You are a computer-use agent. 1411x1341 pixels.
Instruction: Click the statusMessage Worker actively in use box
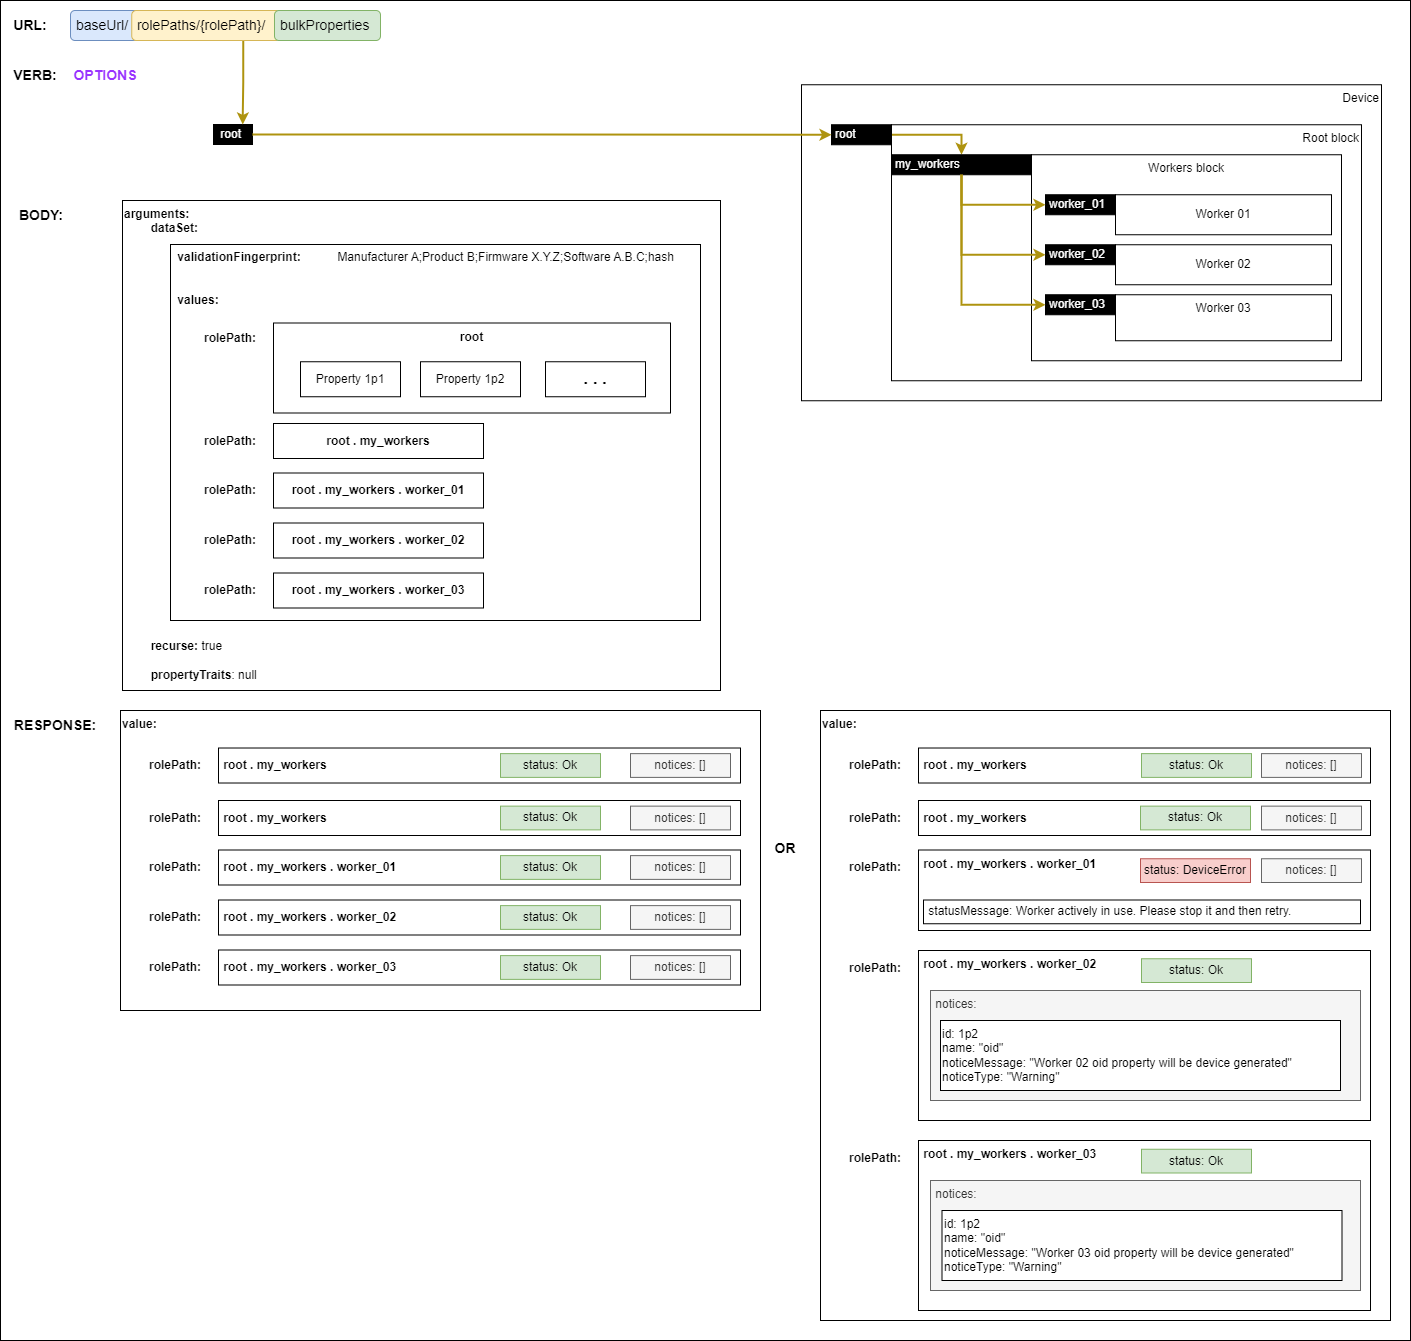coord(1141,911)
